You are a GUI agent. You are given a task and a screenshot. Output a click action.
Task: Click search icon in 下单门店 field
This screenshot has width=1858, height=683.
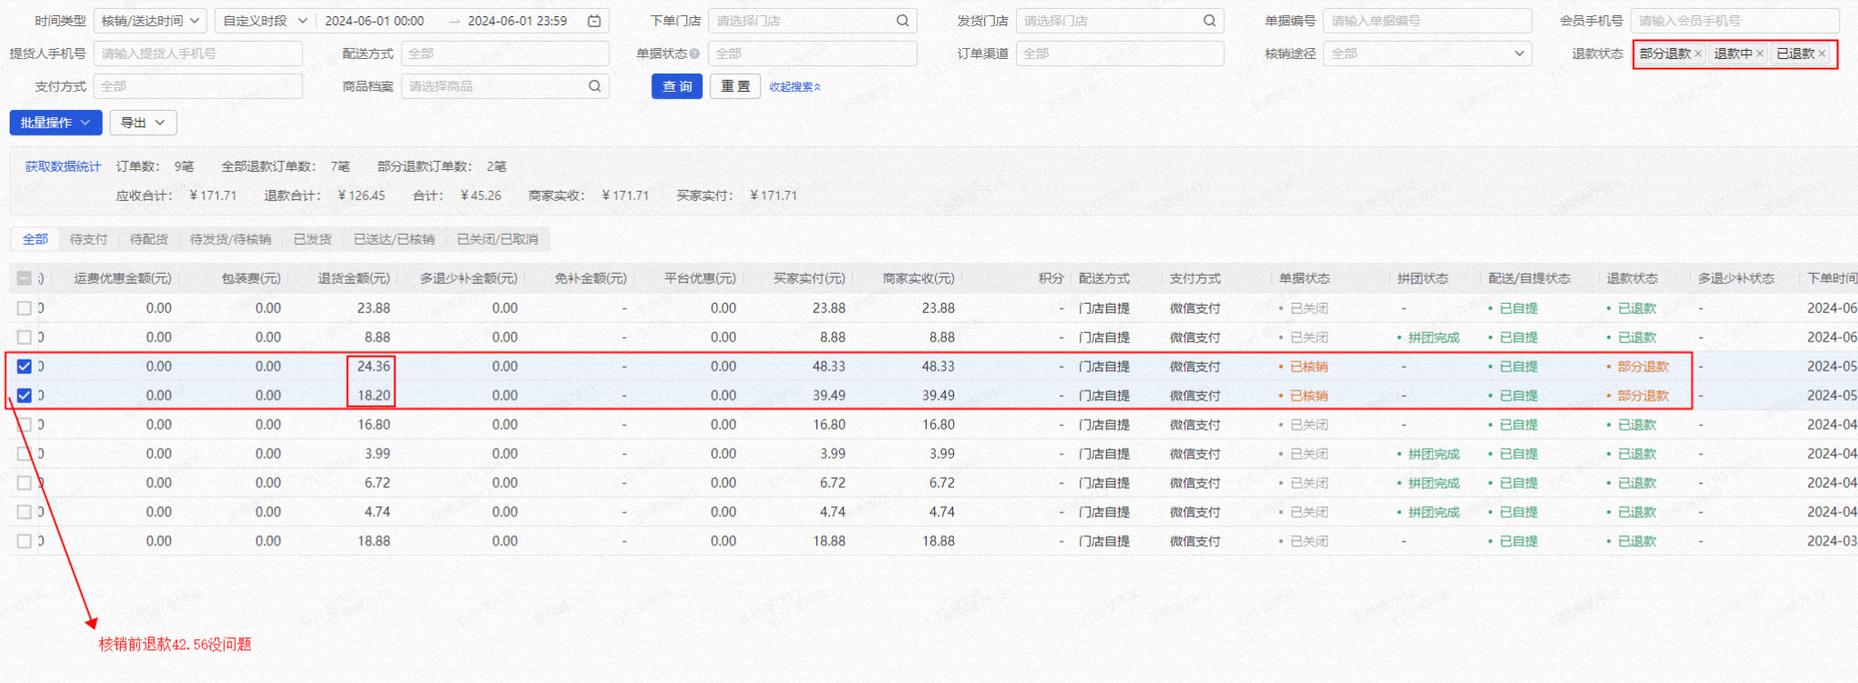pyautogui.click(x=902, y=21)
